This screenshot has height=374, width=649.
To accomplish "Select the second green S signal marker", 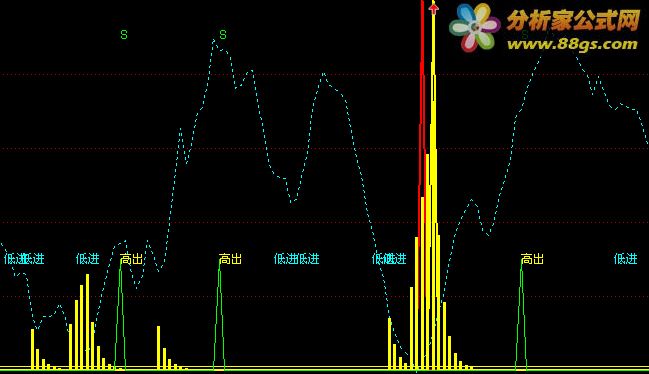I will (x=223, y=35).
